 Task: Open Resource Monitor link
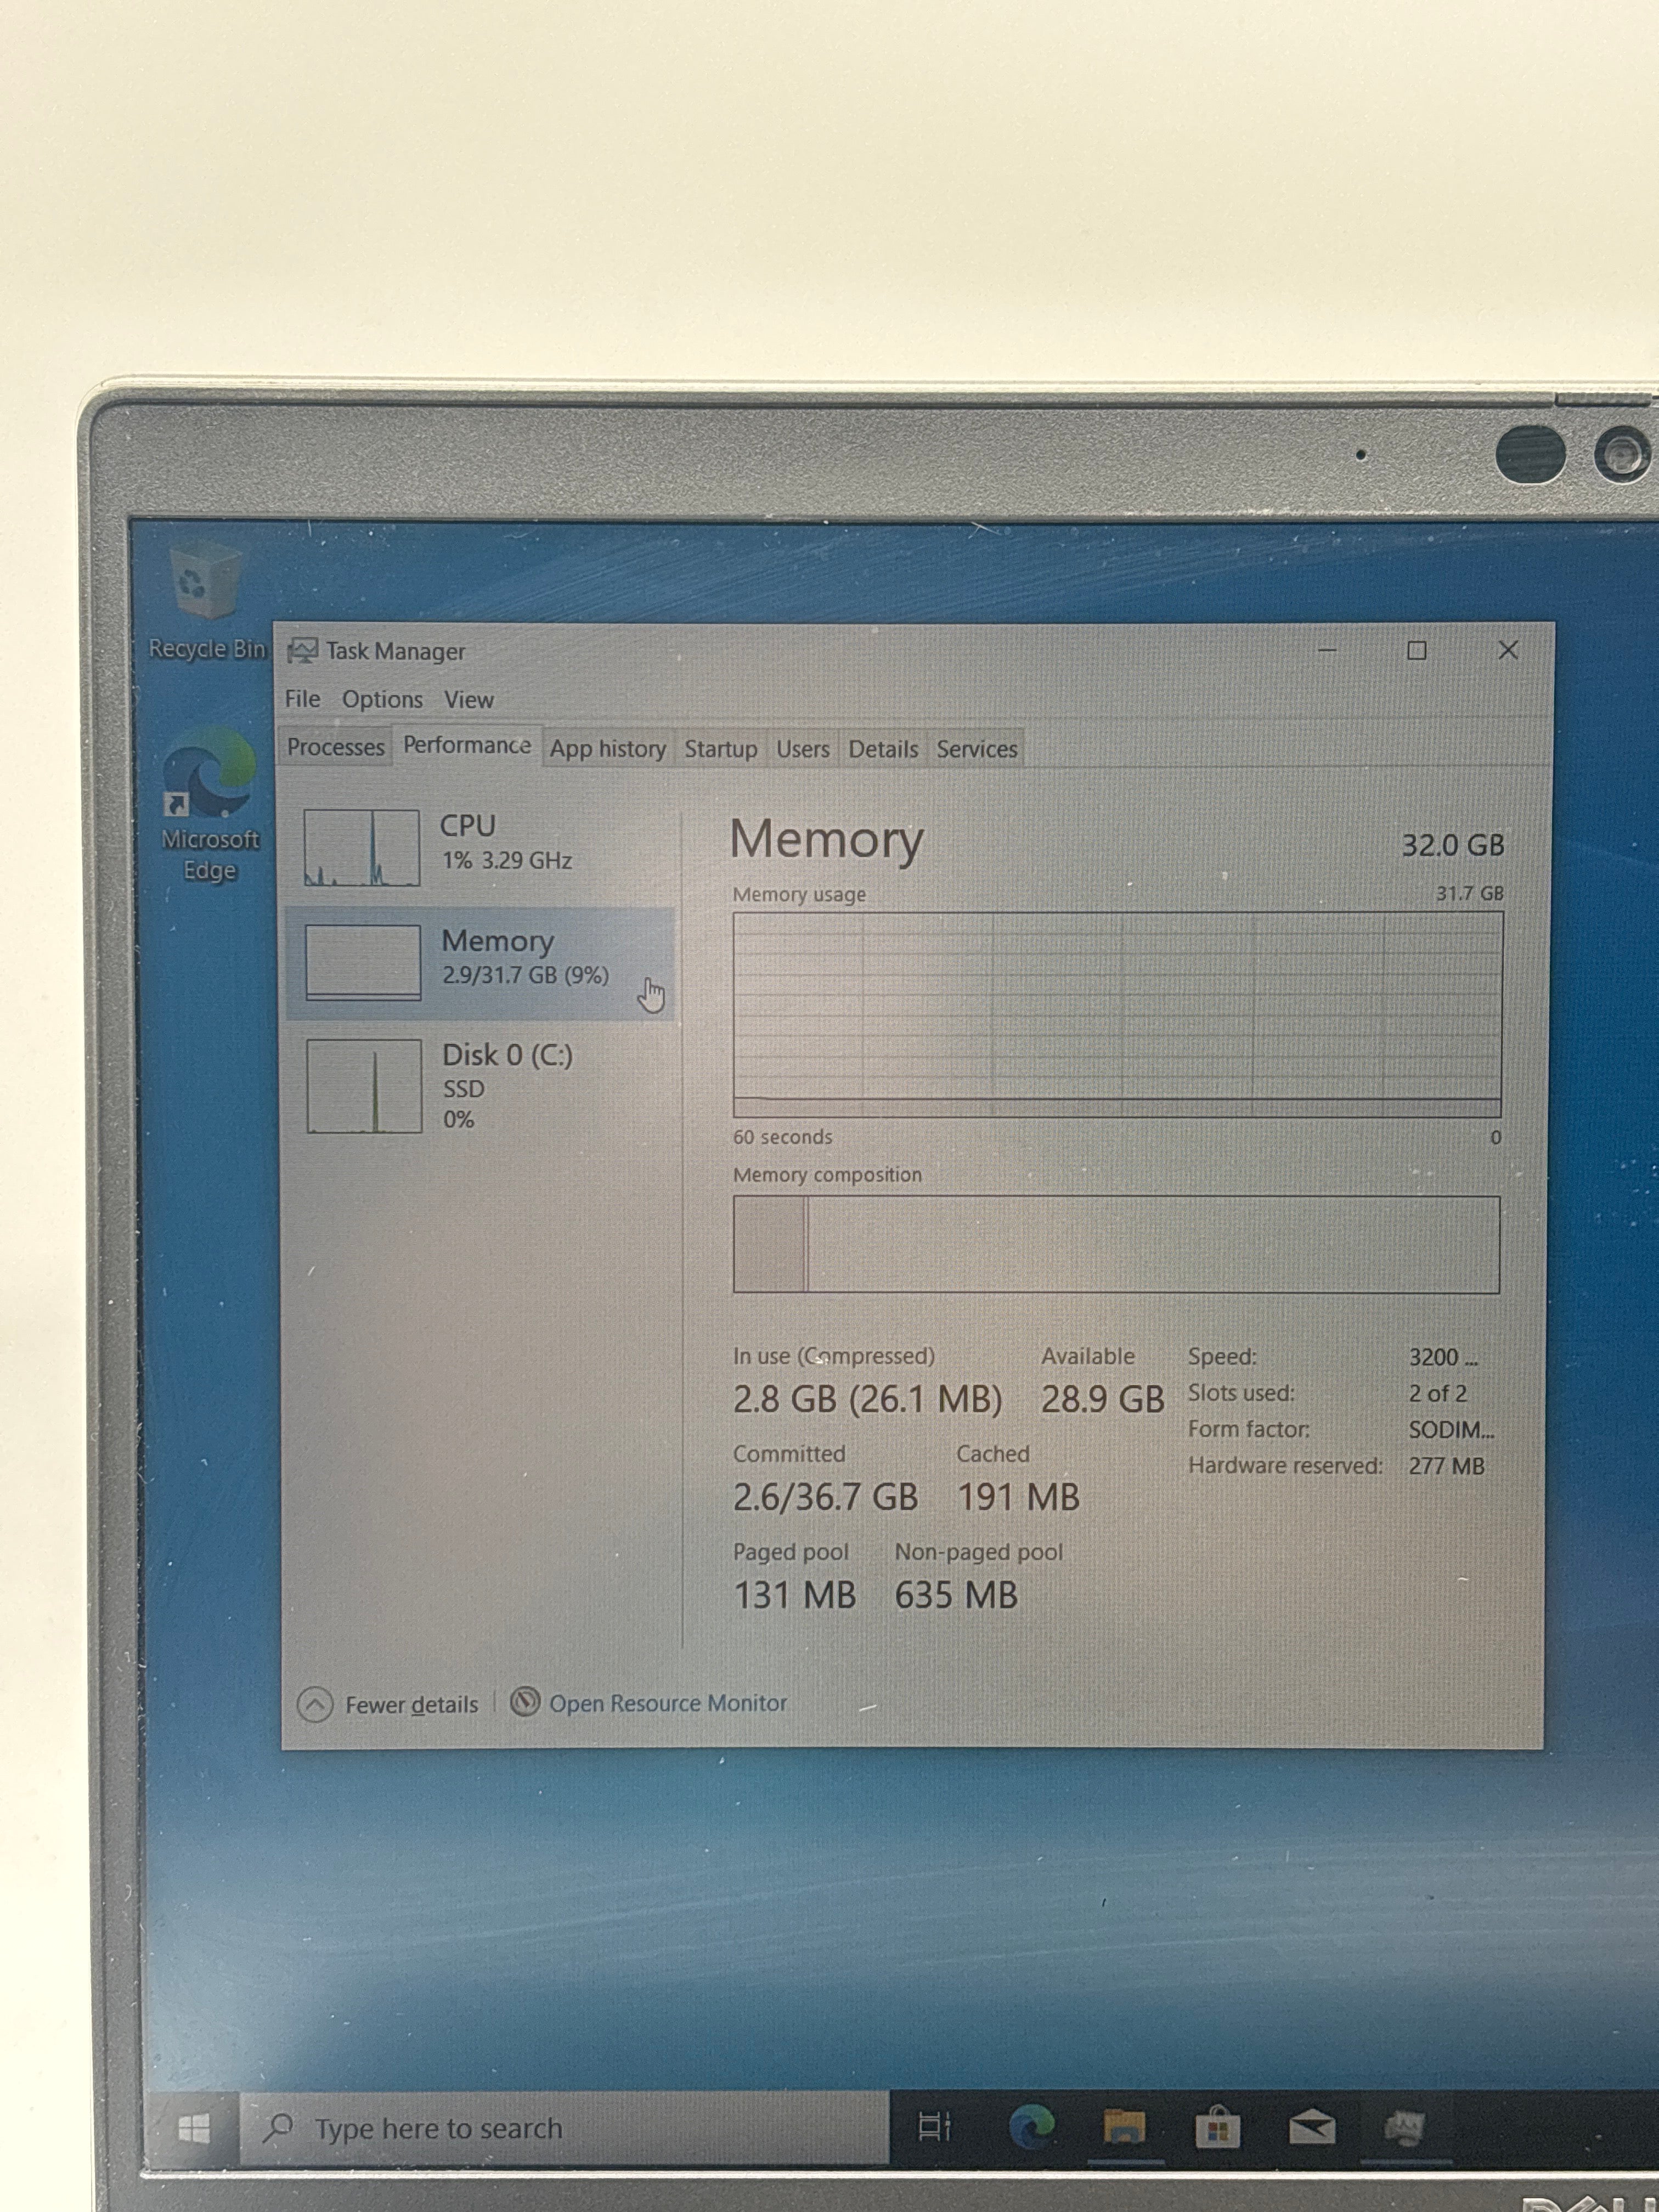(x=668, y=1703)
